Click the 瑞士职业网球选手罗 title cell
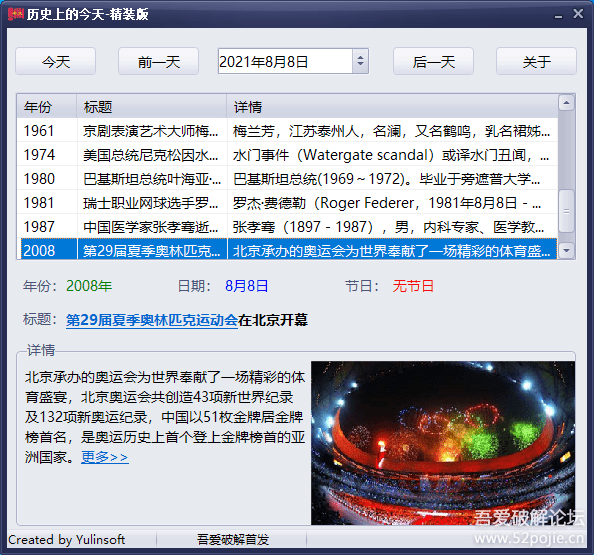The width and height of the screenshot is (594, 555). point(152,203)
